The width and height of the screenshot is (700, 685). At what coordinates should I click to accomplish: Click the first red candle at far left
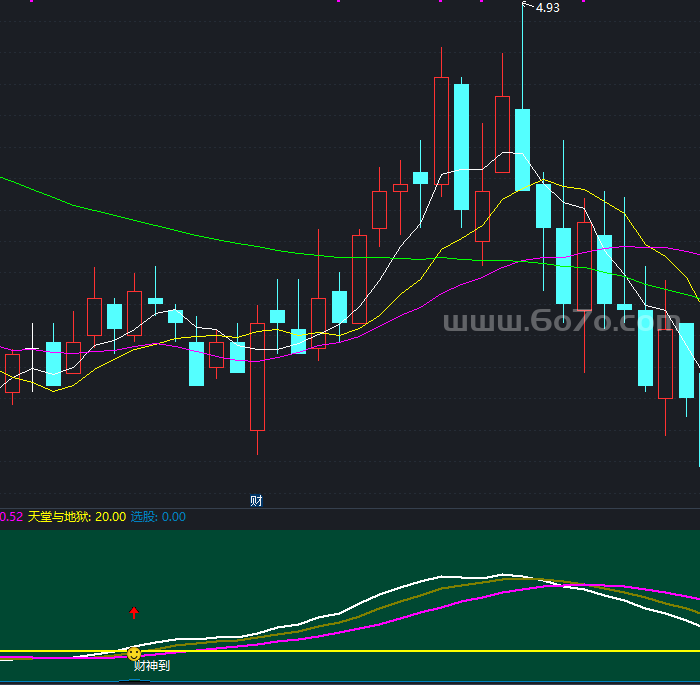click(x=12, y=373)
